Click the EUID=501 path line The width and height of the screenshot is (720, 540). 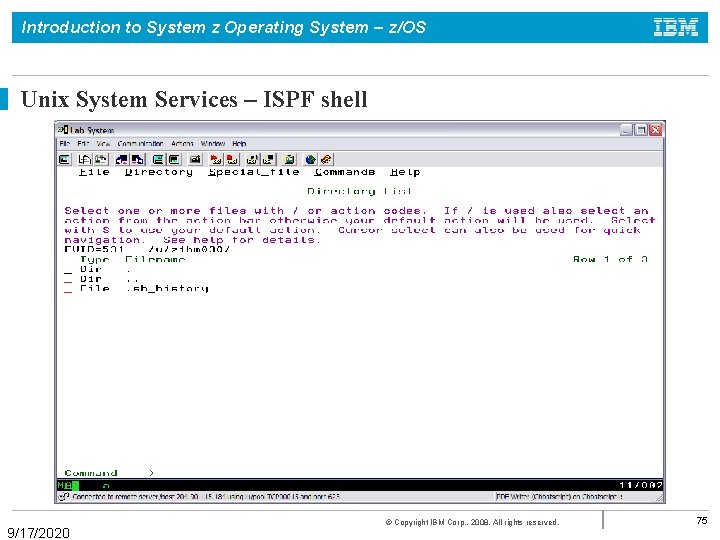click(x=147, y=250)
